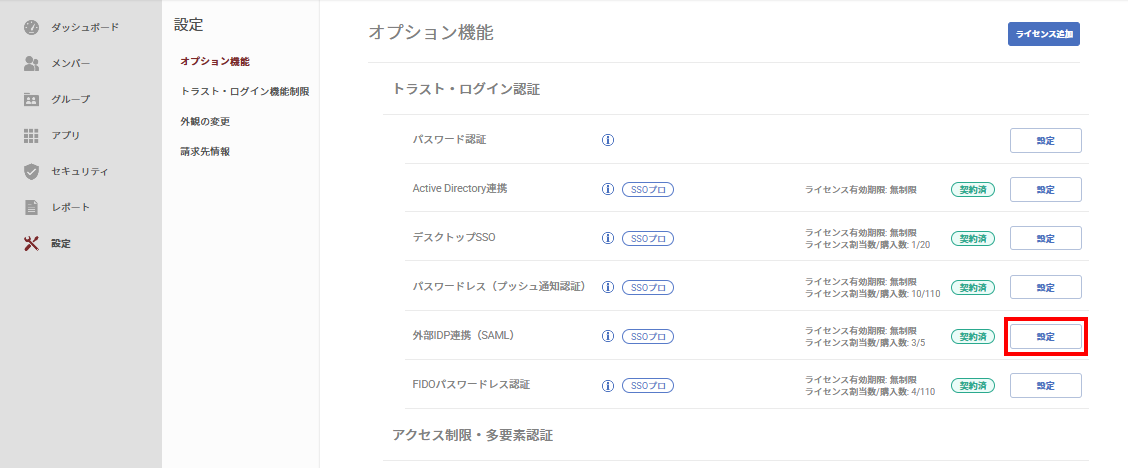The width and height of the screenshot is (1128, 470).
Task: Go to 請求先情報 settings page
Action: pyautogui.click(x=205, y=152)
